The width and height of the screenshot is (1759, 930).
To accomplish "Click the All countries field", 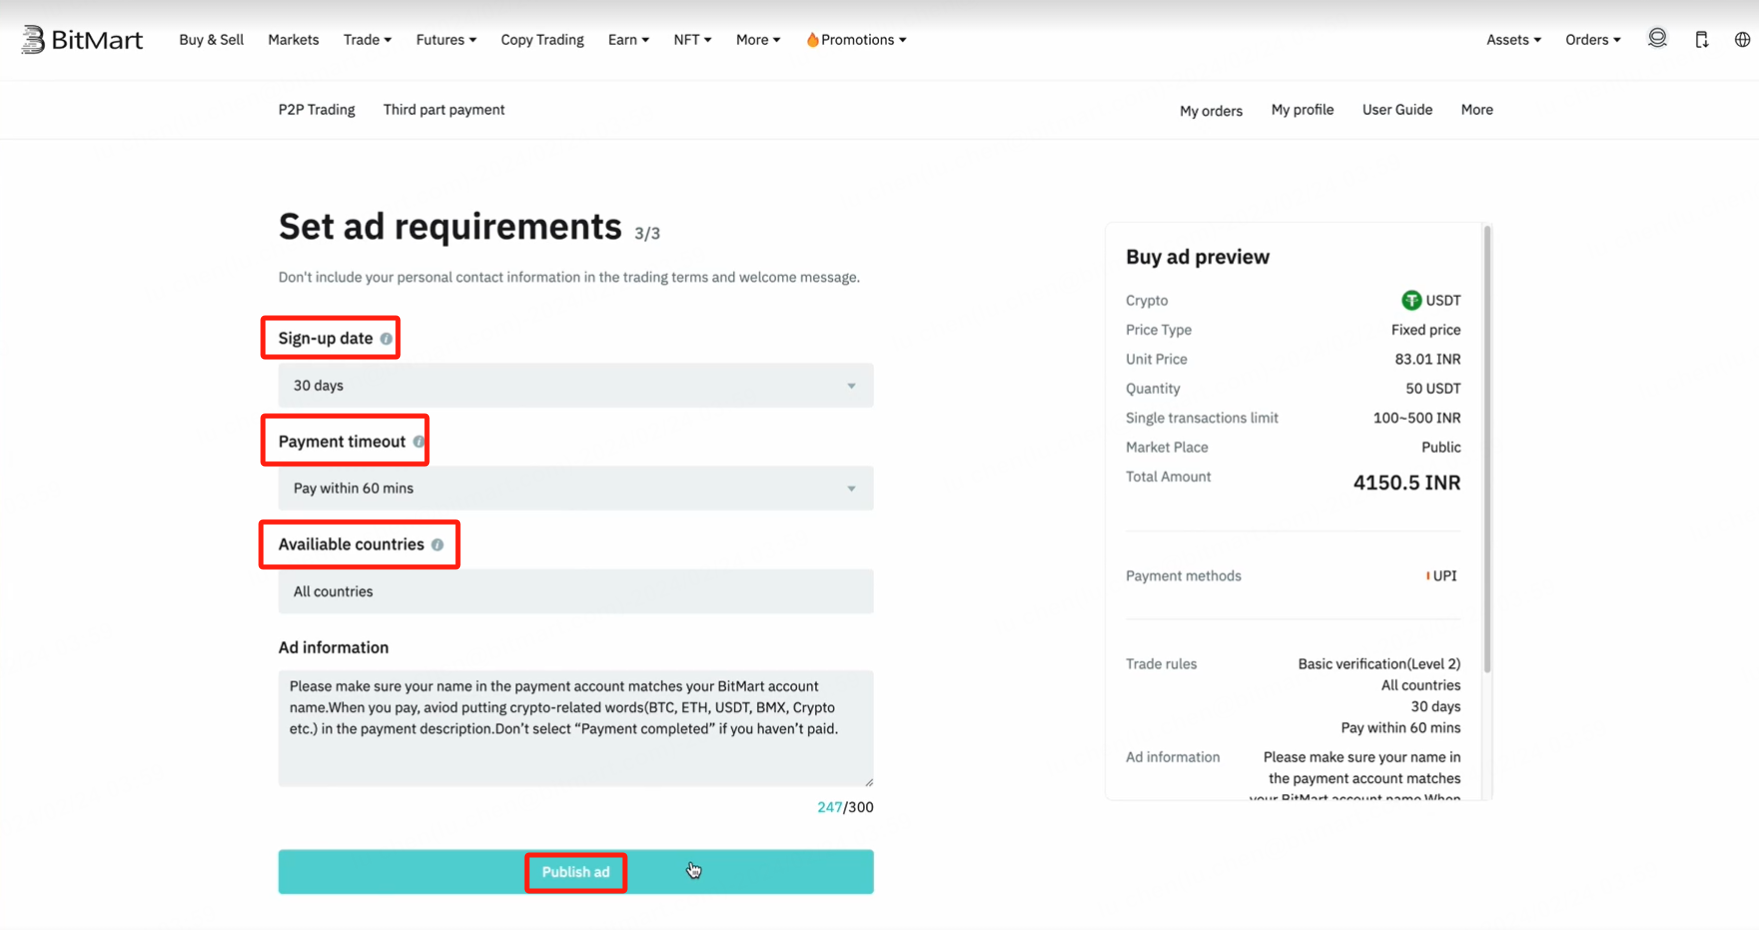I will point(575,592).
